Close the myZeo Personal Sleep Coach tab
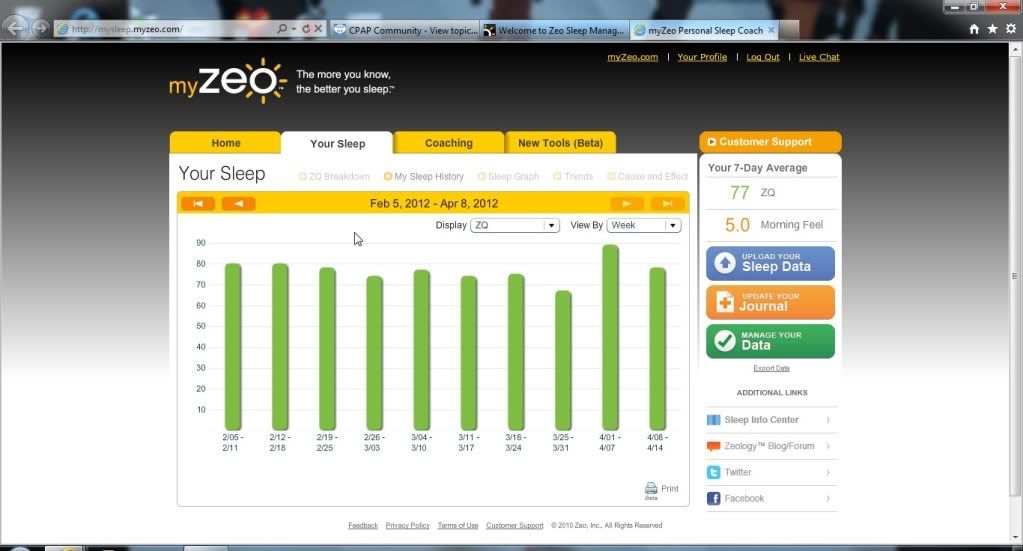Viewport: 1023px width, 551px height. pyautogui.click(x=771, y=30)
